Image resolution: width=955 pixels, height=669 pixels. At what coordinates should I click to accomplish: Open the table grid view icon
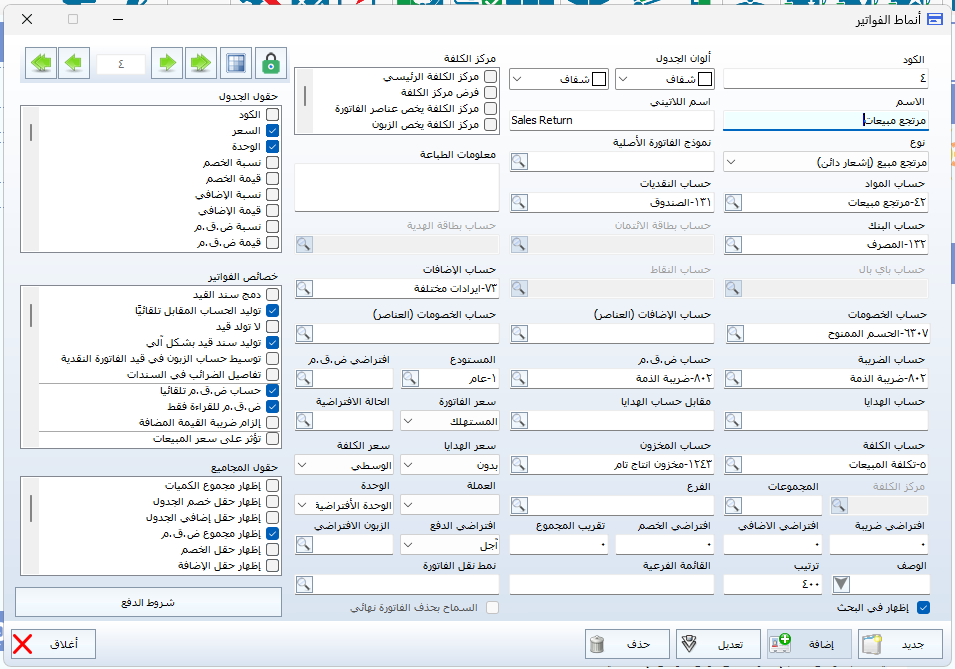[236, 63]
